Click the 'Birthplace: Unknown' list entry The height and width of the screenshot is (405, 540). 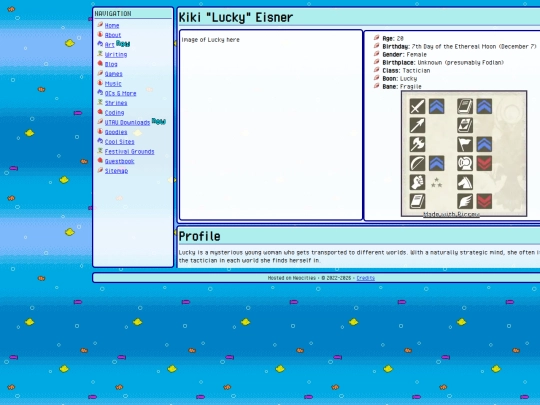[x=443, y=62]
